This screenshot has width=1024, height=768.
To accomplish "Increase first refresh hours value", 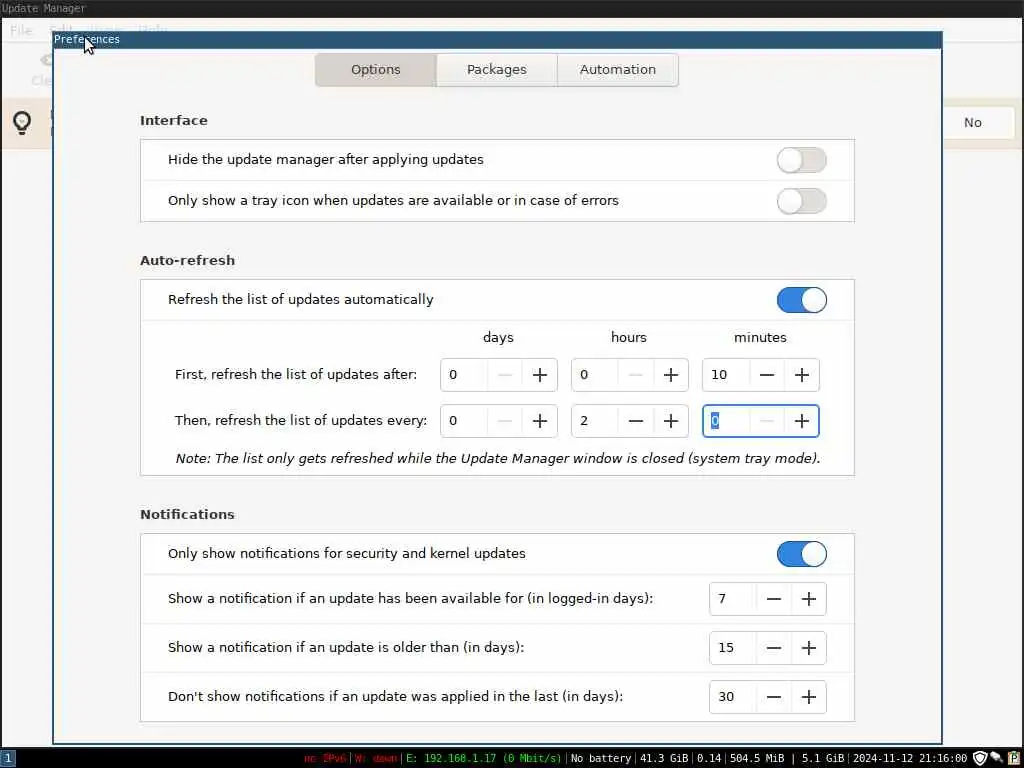I will pyautogui.click(x=671, y=375).
